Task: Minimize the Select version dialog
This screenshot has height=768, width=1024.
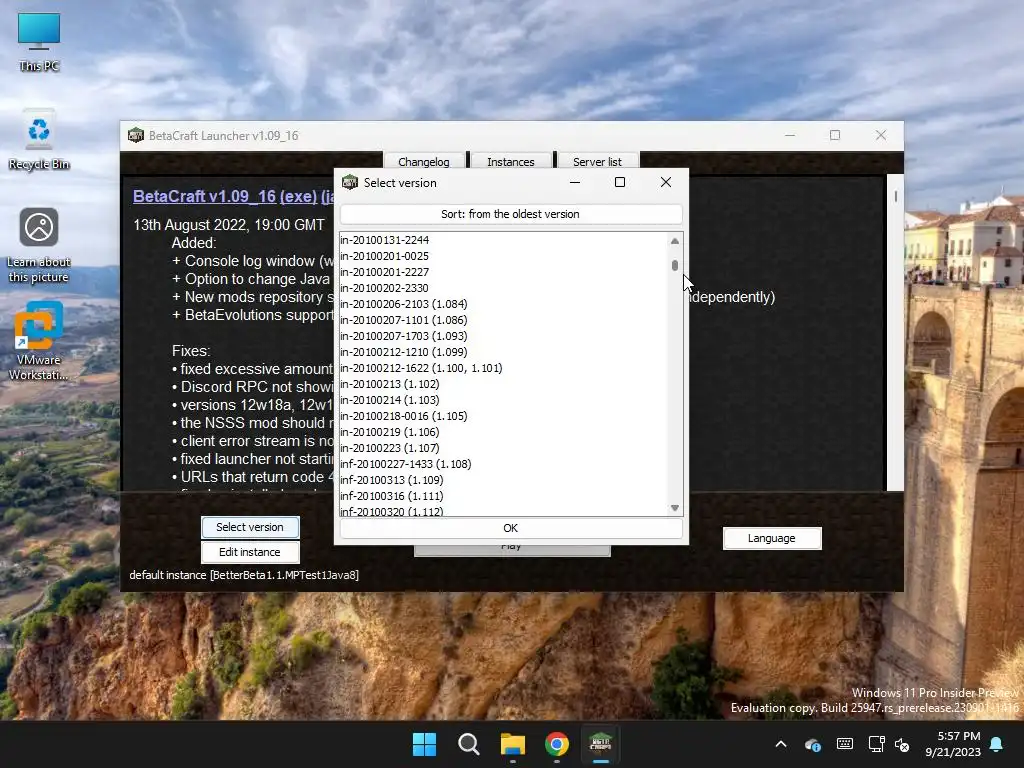Action: coord(575,182)
